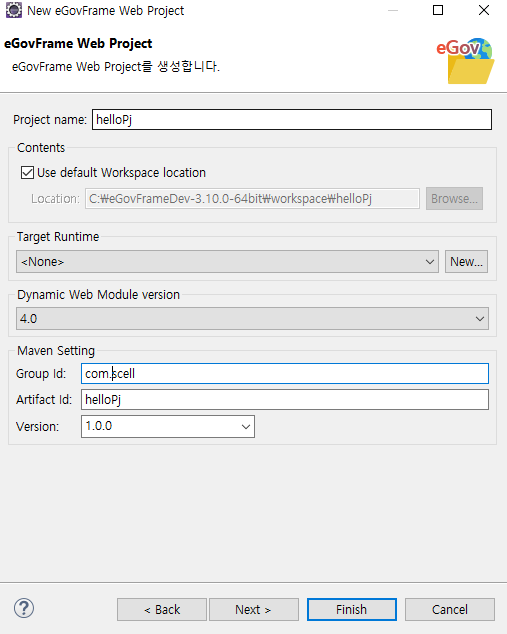This screenshot has height=634, width=507.
Task: Click the Finish button
Action: (x=352, y=609)
